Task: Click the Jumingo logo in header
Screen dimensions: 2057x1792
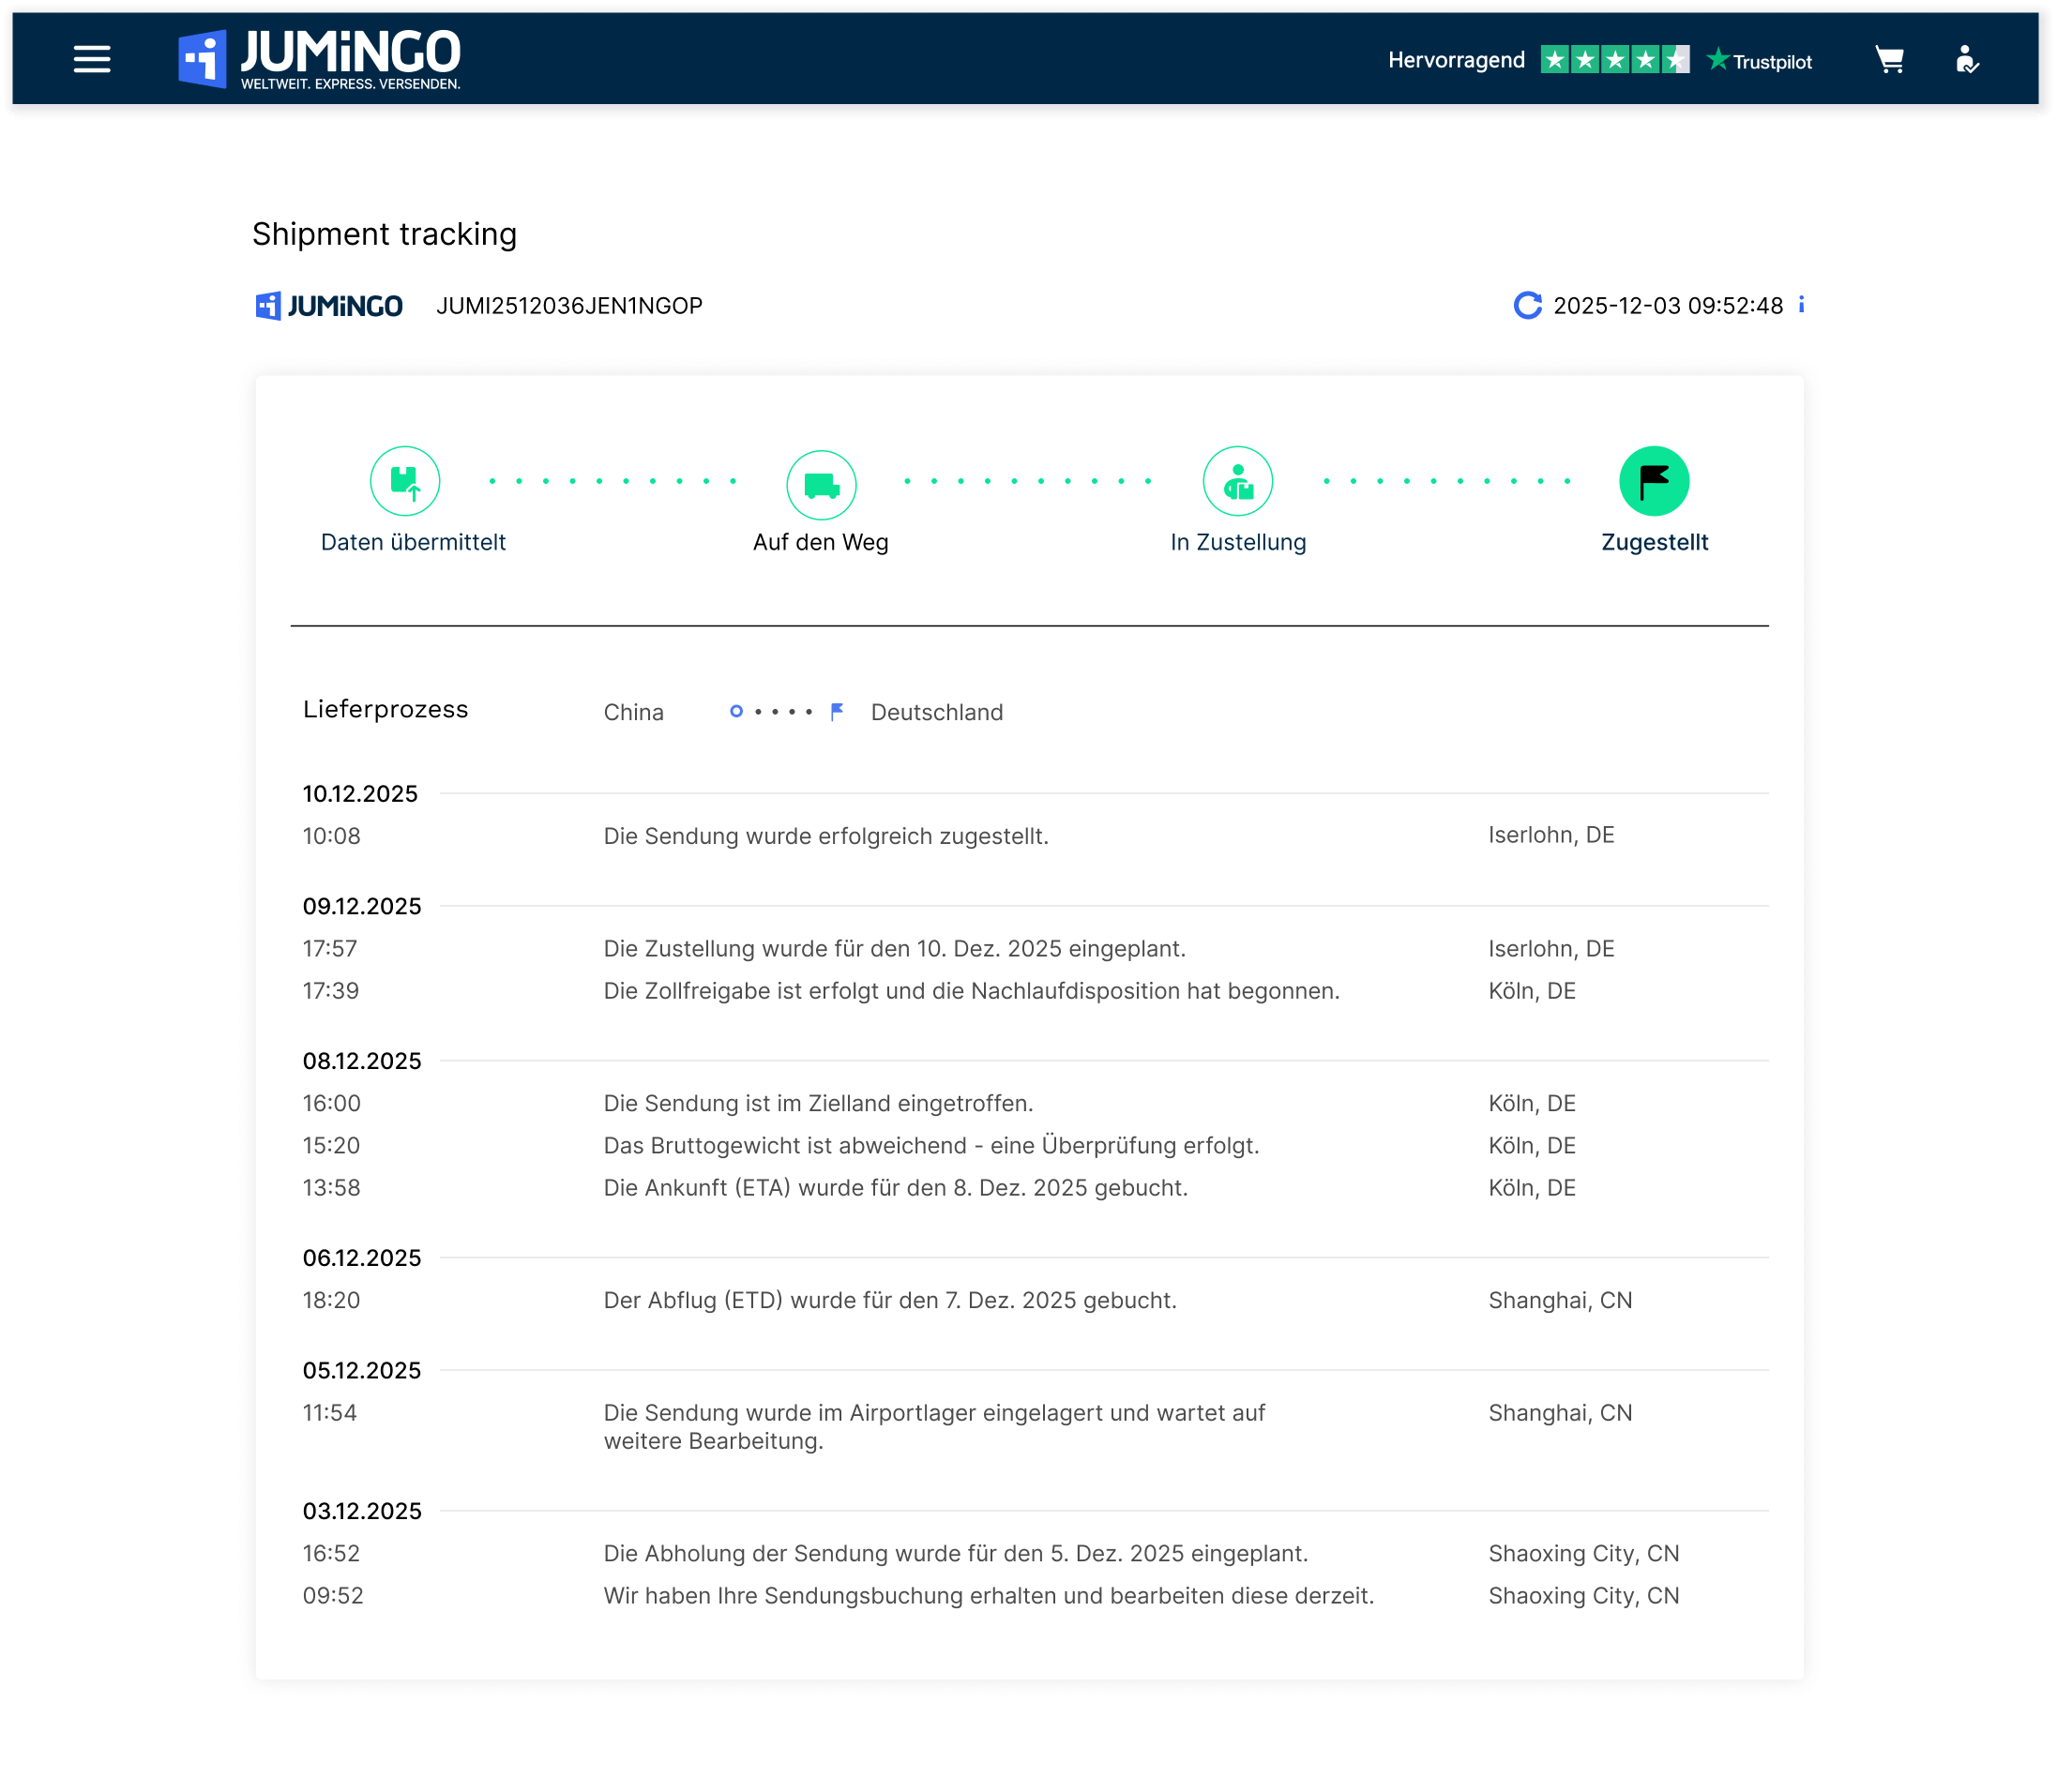Action: click(x=320, y=59)
